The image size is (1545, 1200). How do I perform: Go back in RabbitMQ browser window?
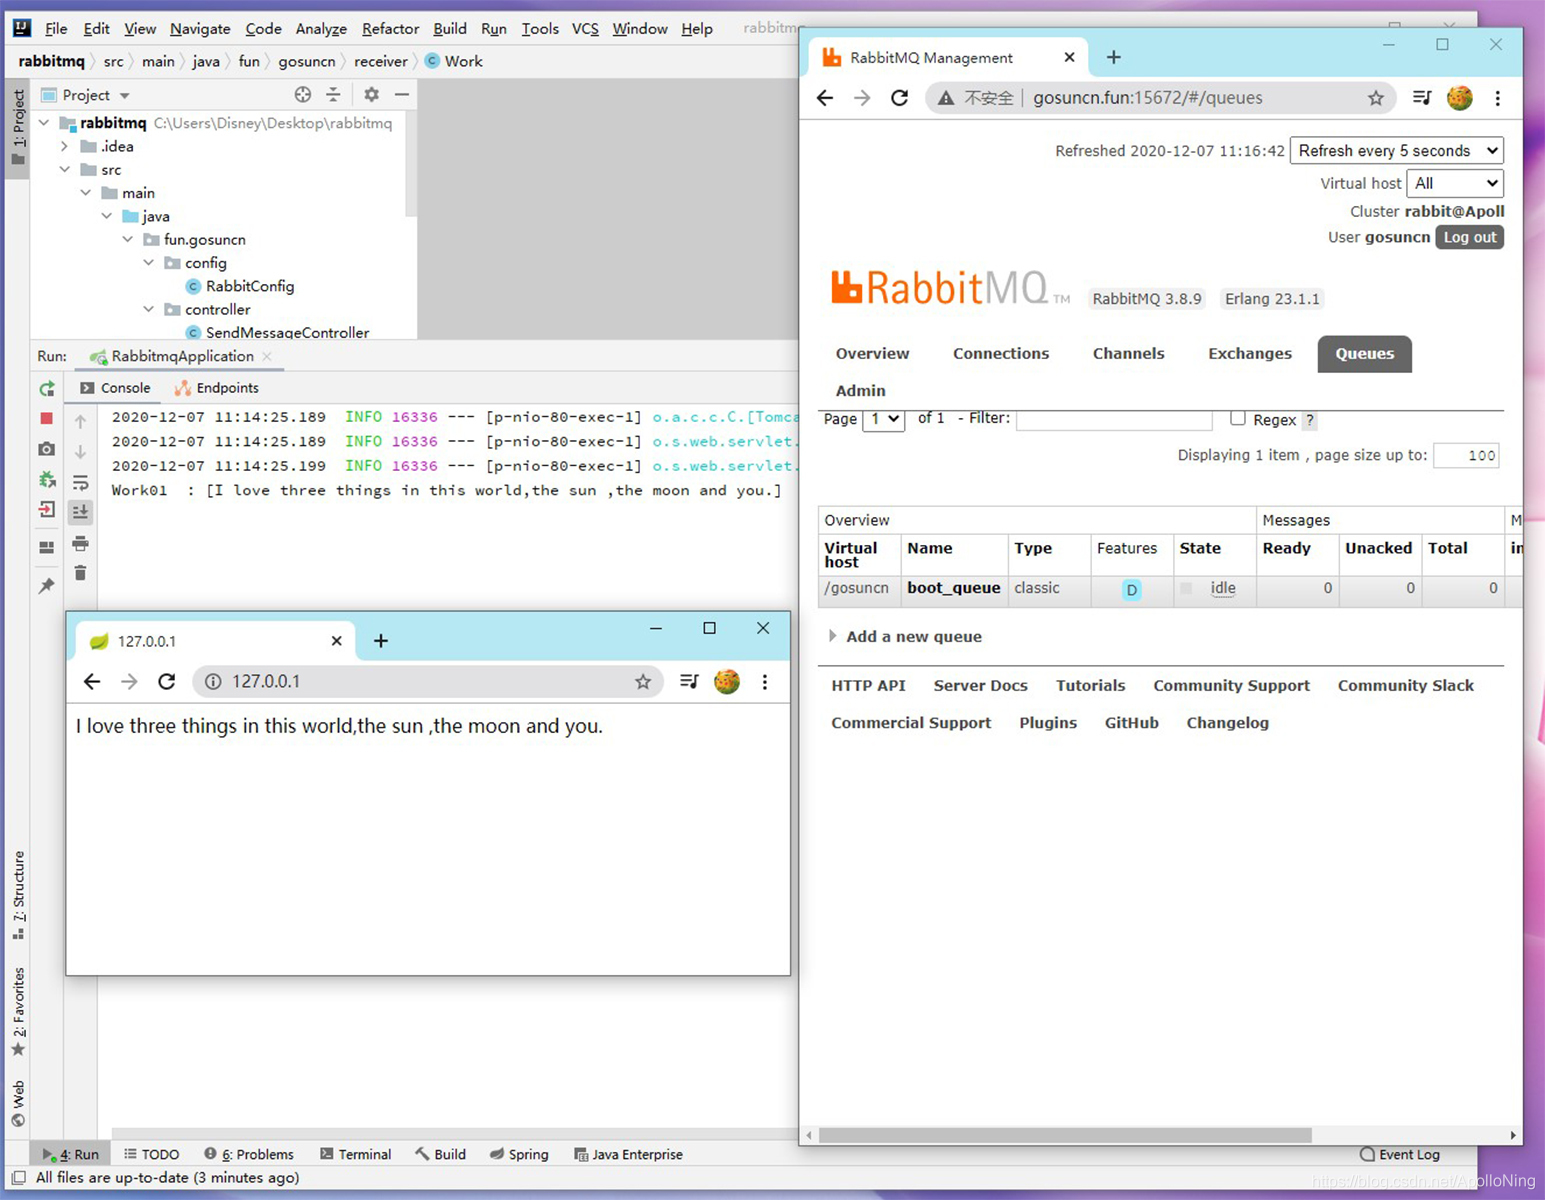pyautogui.click(x=825, y=97)
